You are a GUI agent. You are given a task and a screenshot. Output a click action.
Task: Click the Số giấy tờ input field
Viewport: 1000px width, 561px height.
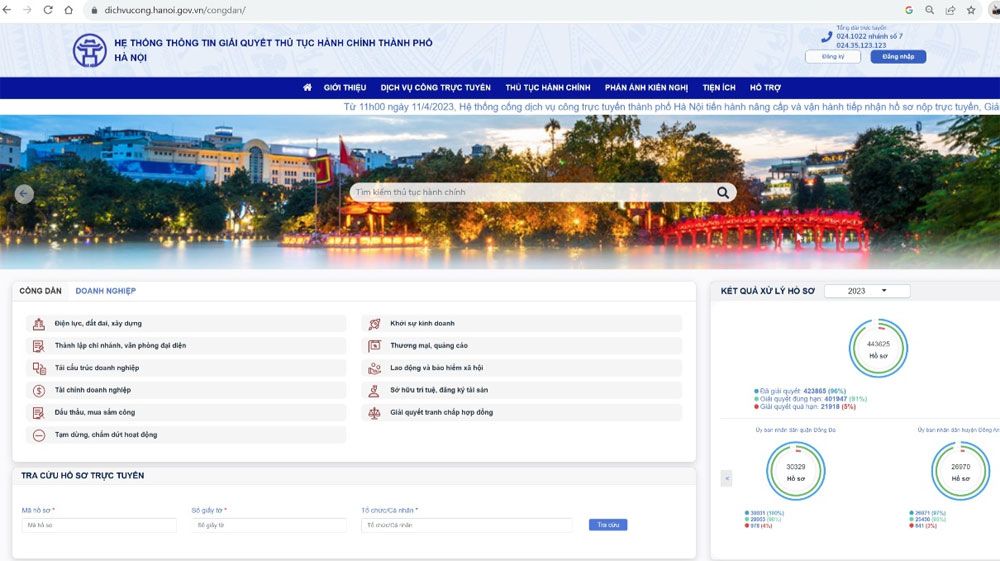click(268, 525)
